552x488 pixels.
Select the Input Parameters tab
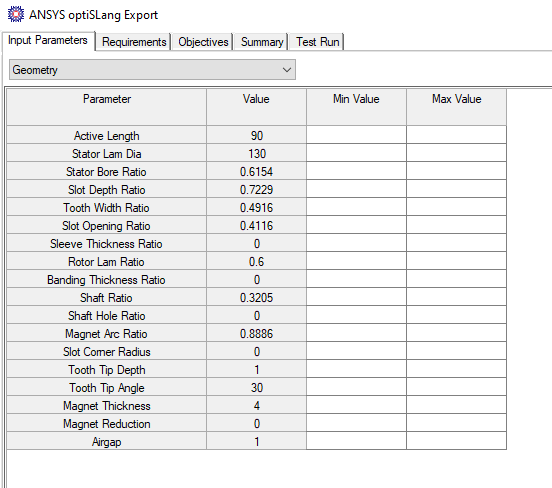click(x=48, y=40)
